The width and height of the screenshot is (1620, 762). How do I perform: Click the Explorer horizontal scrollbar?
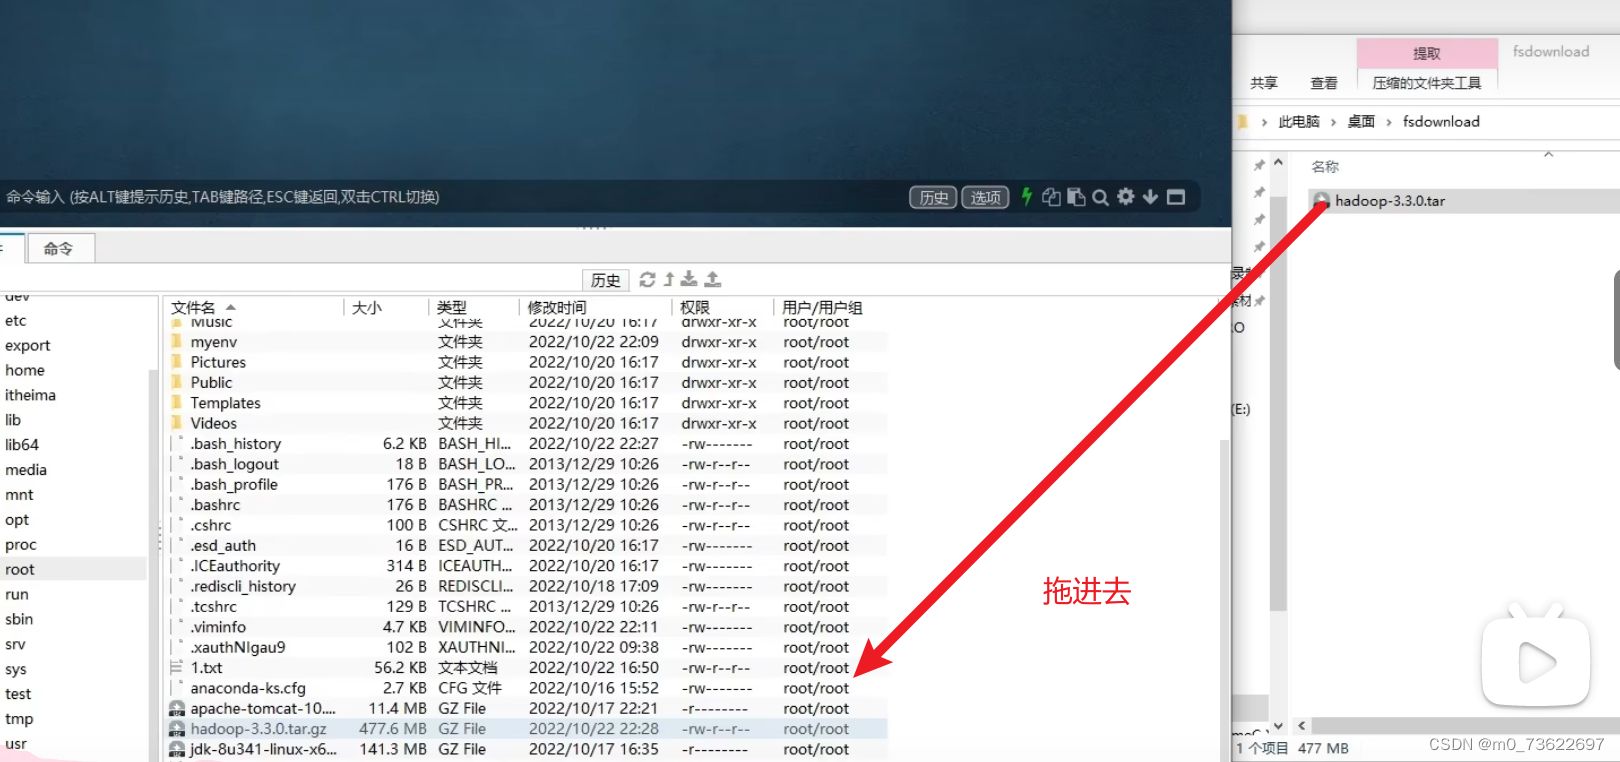click(x=1465, y=726)
